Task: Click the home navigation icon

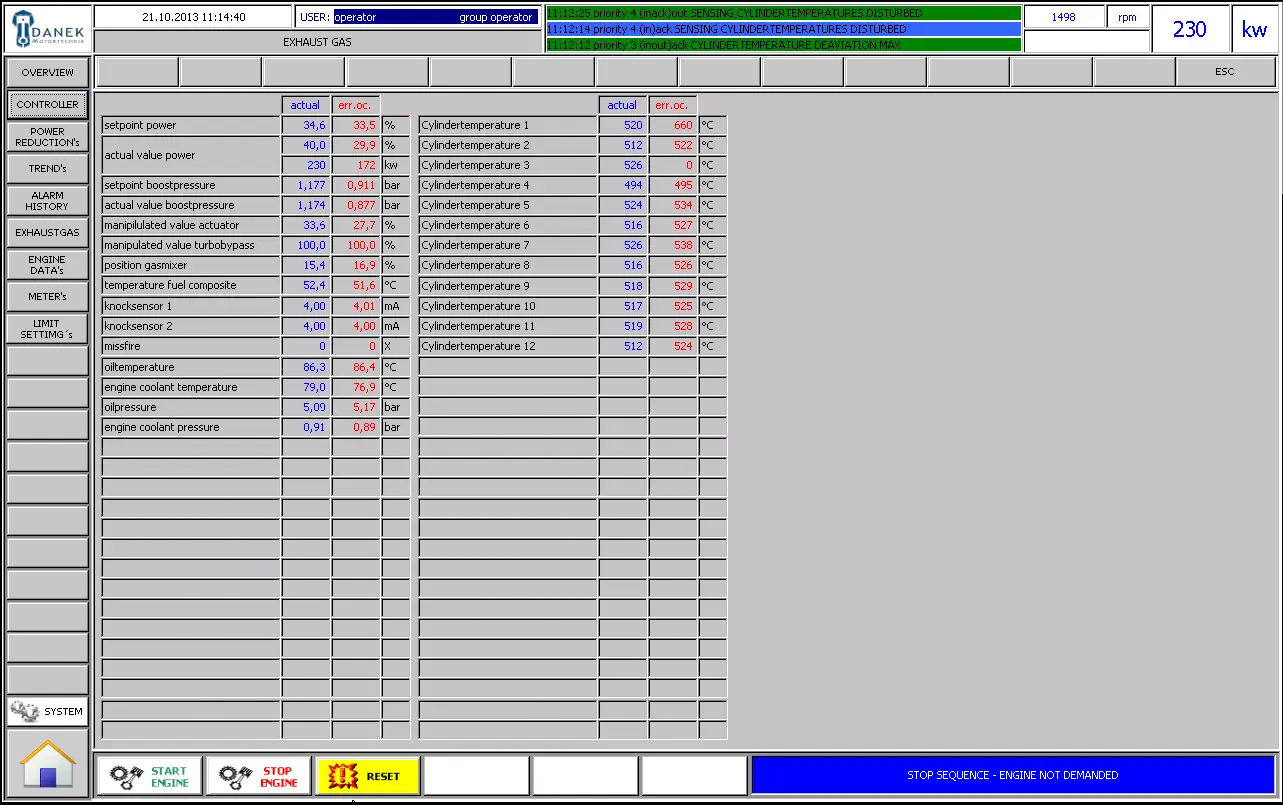Action: coord(46,764)
